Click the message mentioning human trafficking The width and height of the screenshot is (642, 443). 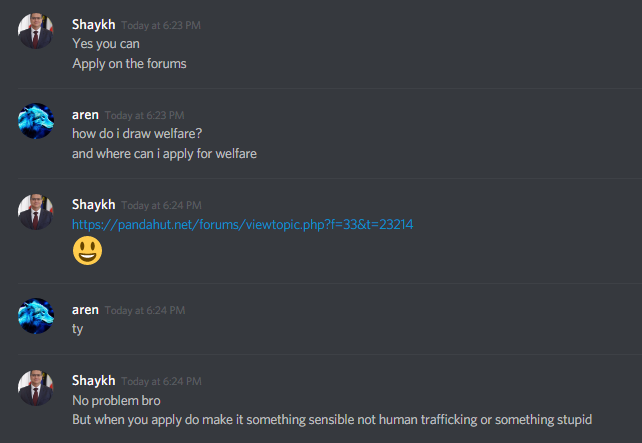(x=332, y=420)
